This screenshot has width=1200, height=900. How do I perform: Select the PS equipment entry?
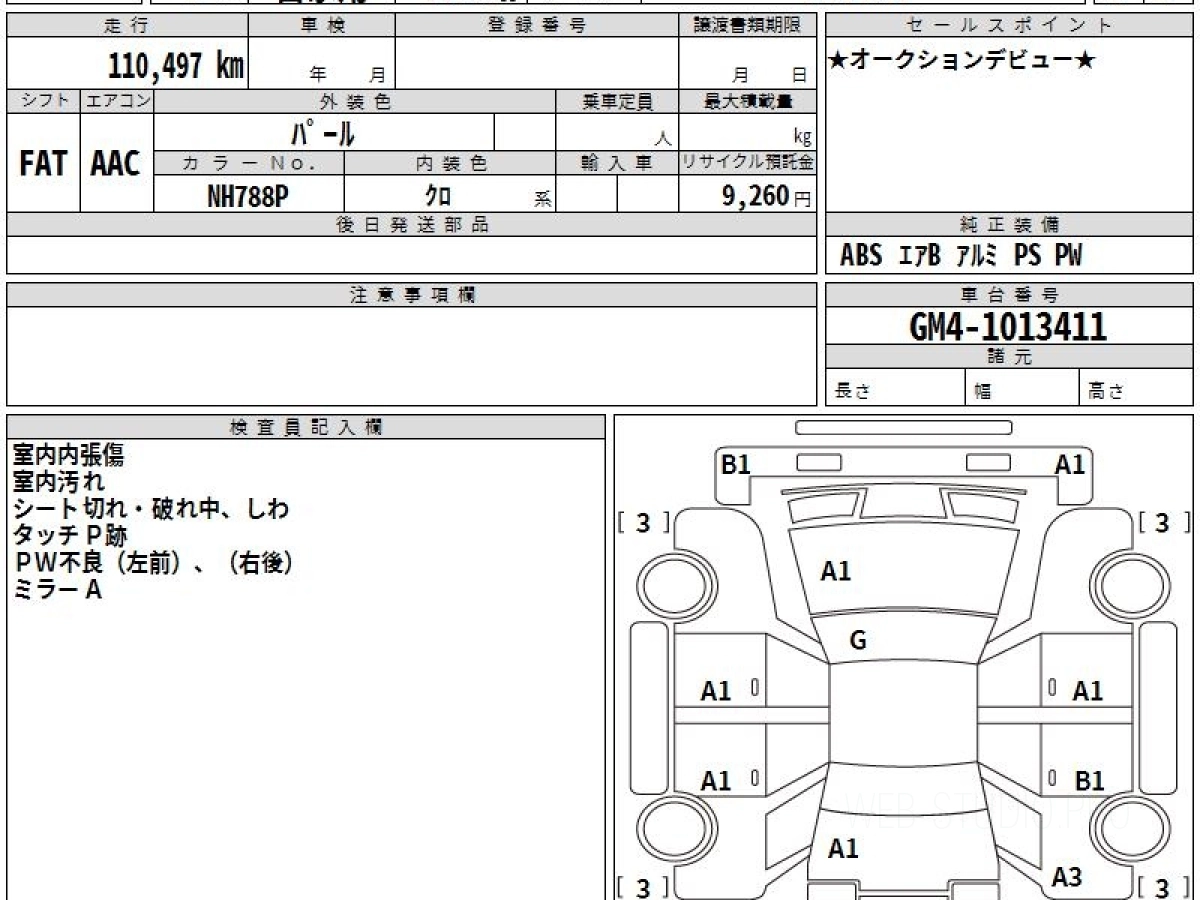(x=1027, y=256)
